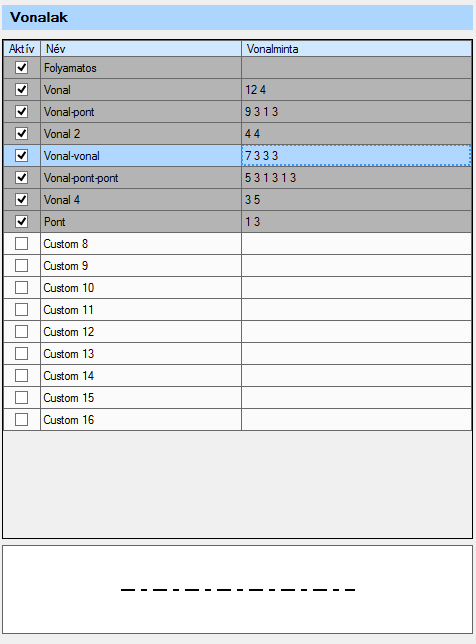Activate the Custom 9 checkbox
This screenshot has height=644, width=476.
[21, 266]
